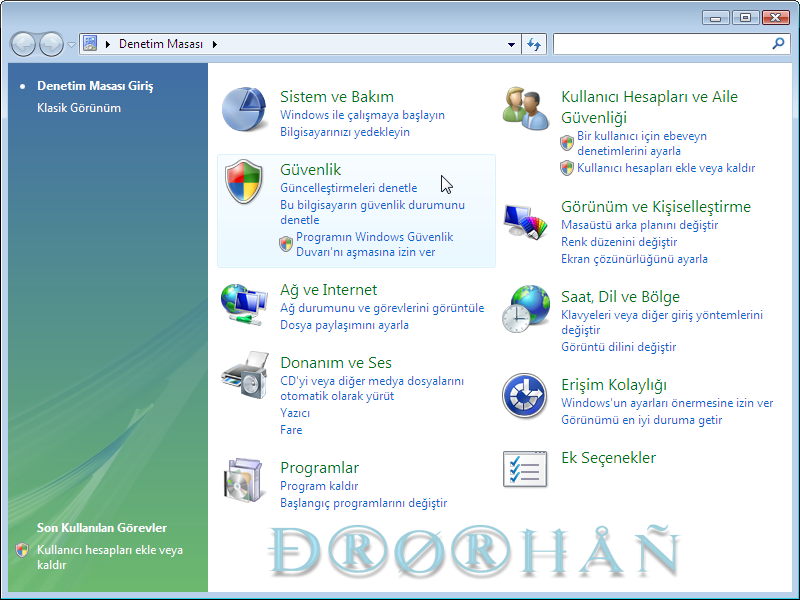The height and width of the screenshot is (600, 800).
Task: Open the Ağ ve Internet globe icon
Action: pos(244,305)
